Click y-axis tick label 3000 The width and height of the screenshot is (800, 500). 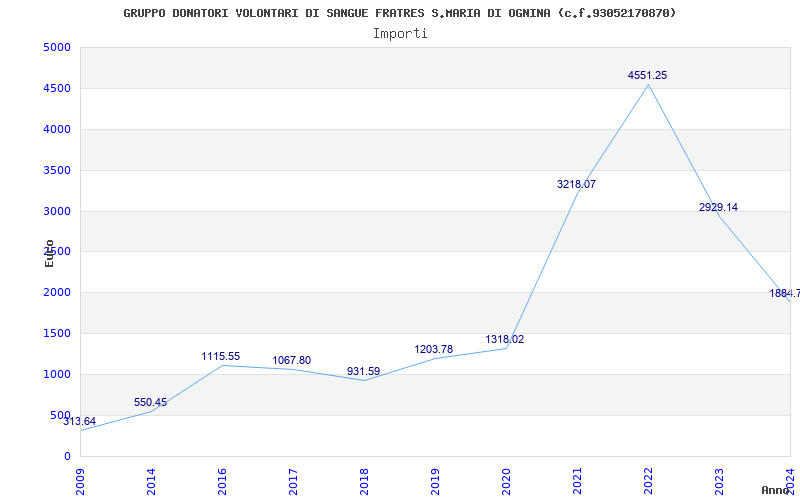[57, 211]
